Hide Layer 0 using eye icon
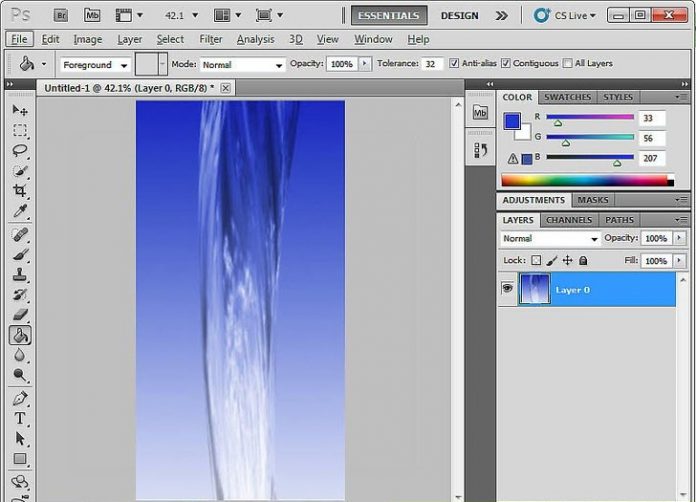Viewport: 696px width, 502px height. tap(507, 289)
